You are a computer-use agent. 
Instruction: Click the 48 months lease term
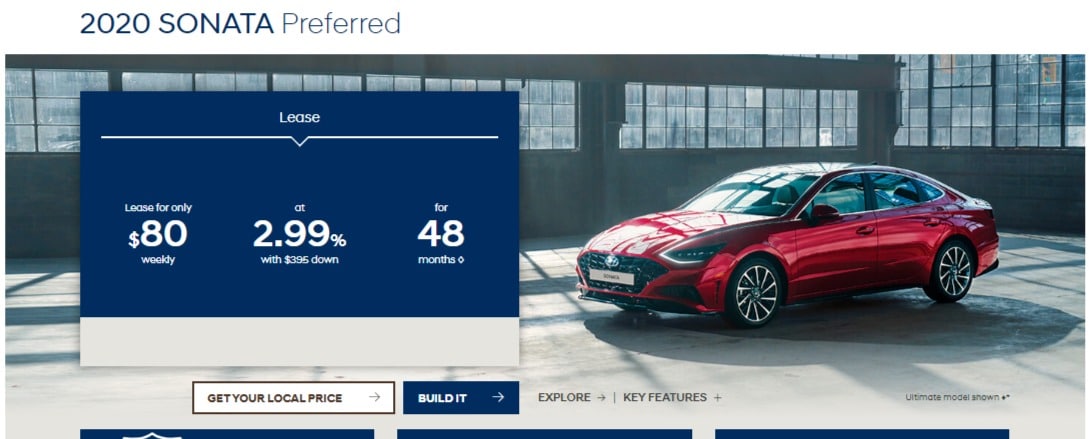tap(441, 234)
